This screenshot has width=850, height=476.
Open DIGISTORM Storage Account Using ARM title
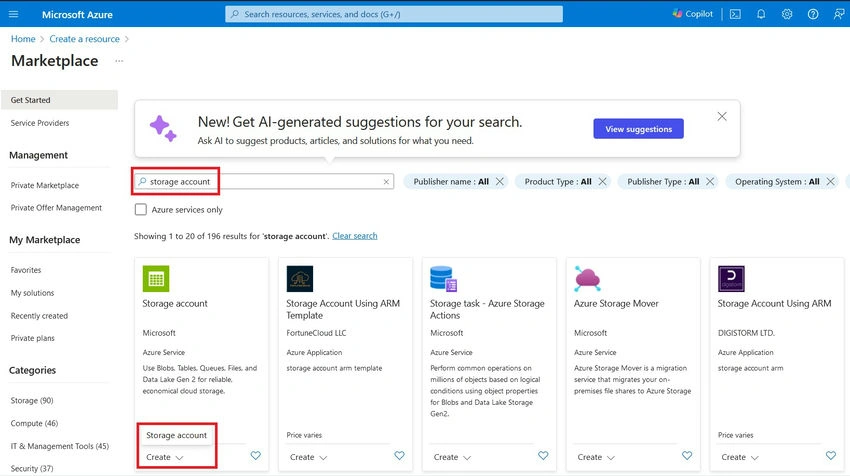pos(774,304)
